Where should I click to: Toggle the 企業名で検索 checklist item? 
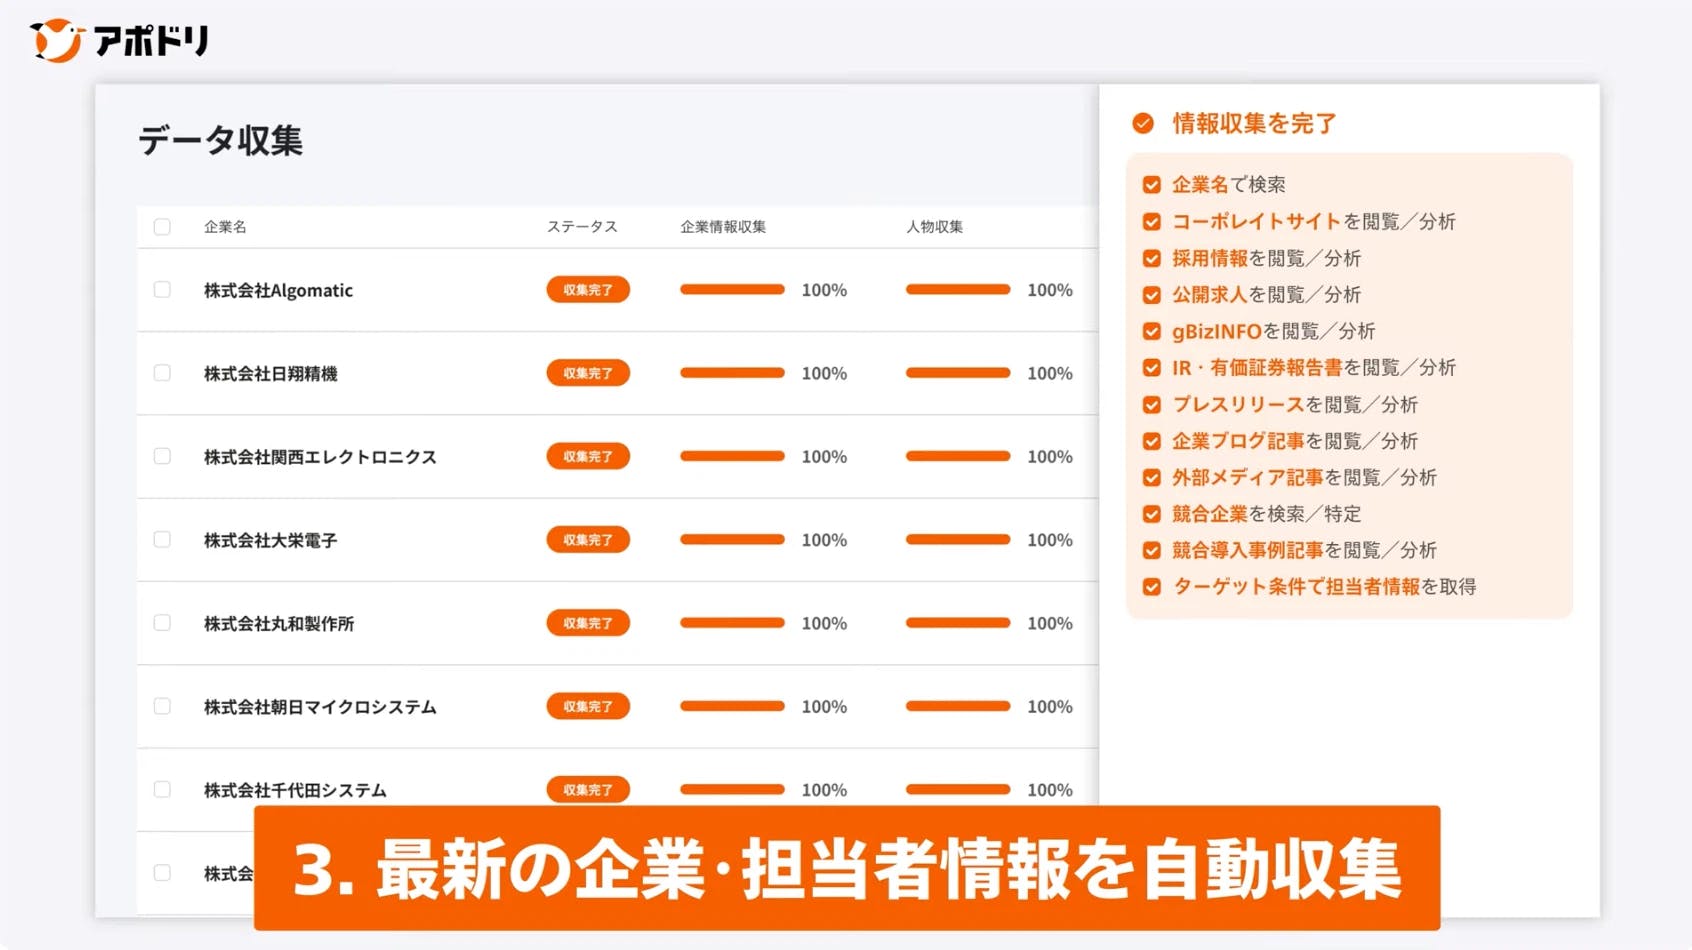pos(1152,185)
